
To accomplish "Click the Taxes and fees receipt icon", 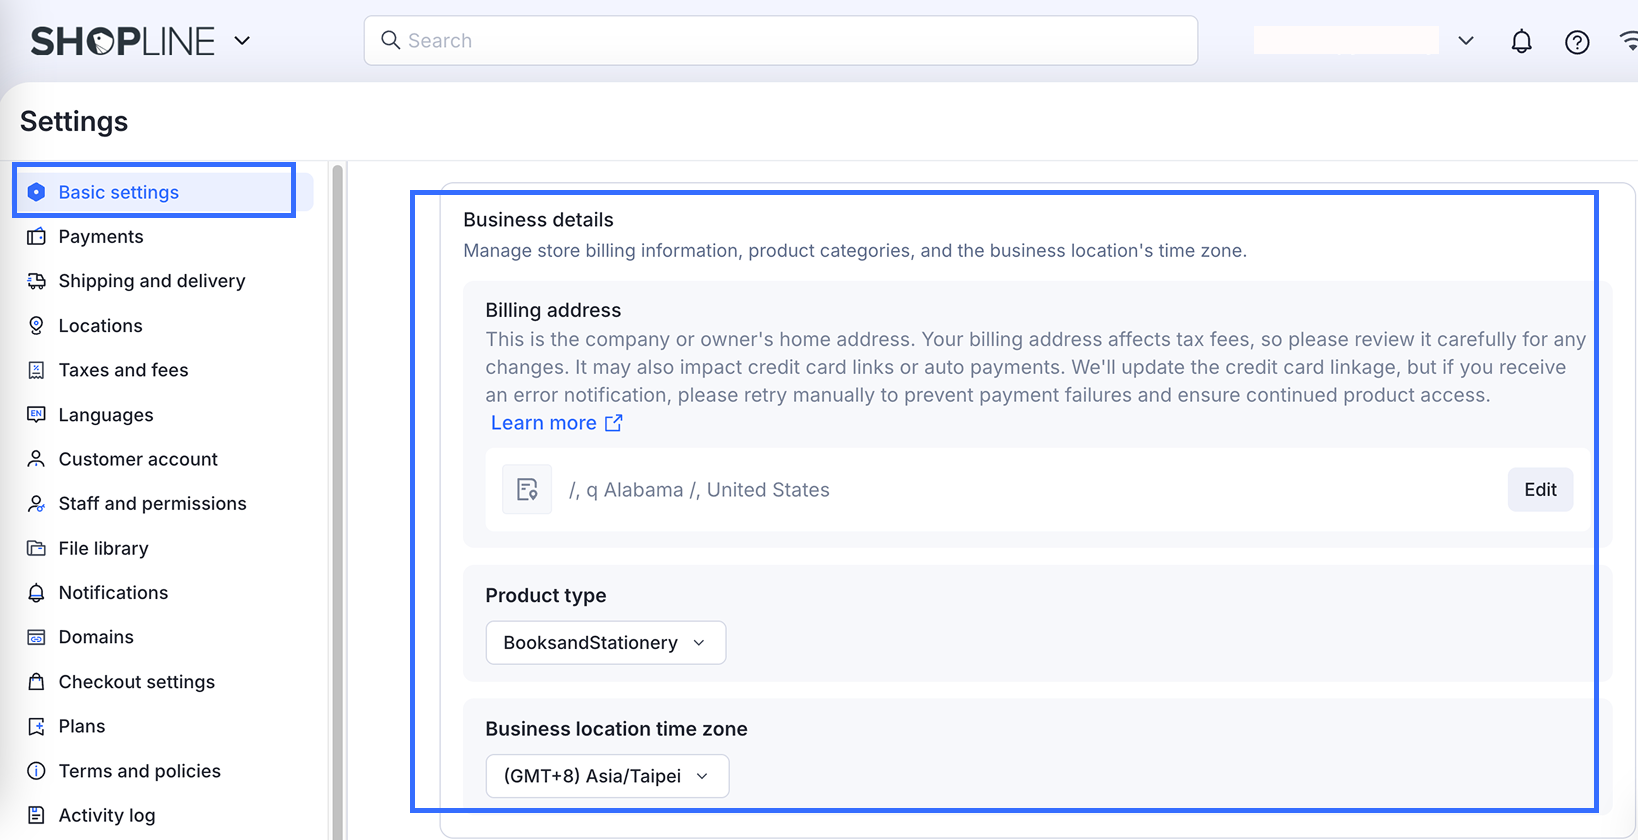I will (x=36, y=370).
